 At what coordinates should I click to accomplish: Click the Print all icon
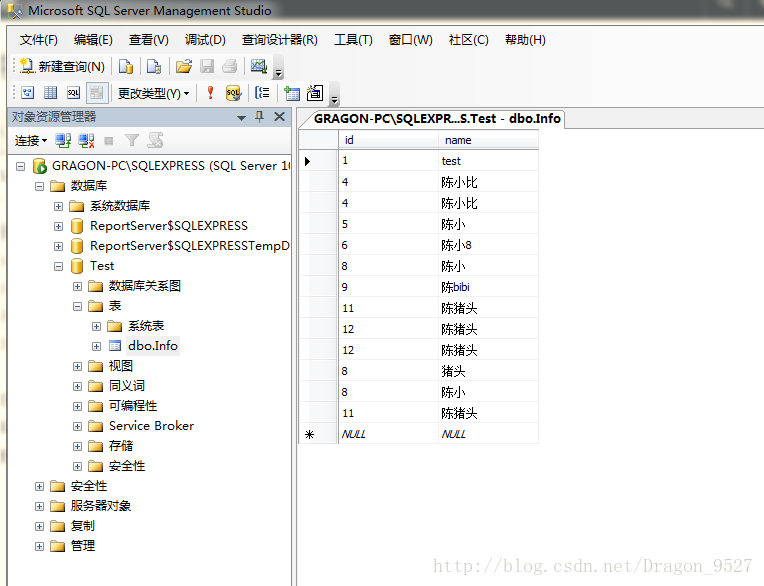[229, 66]
